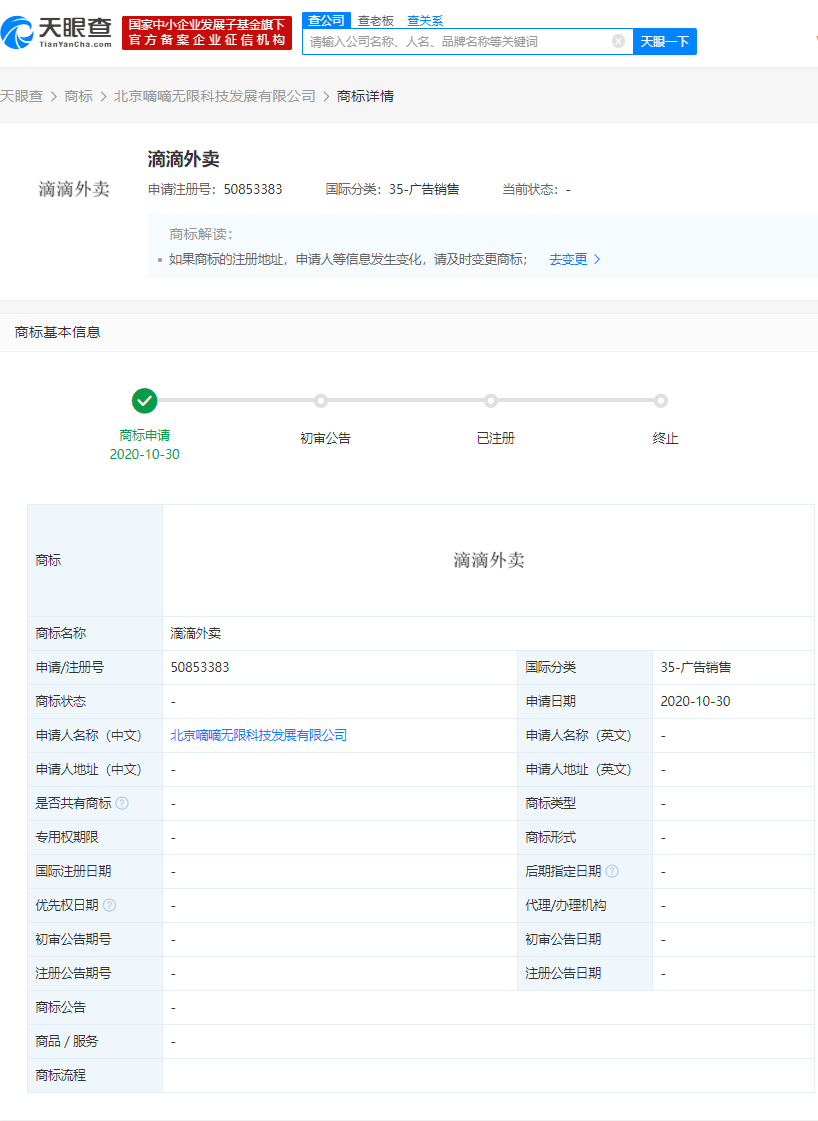Click the 天眼一下 search button
Screen dimensions: 818x1121
pos(665,41)
